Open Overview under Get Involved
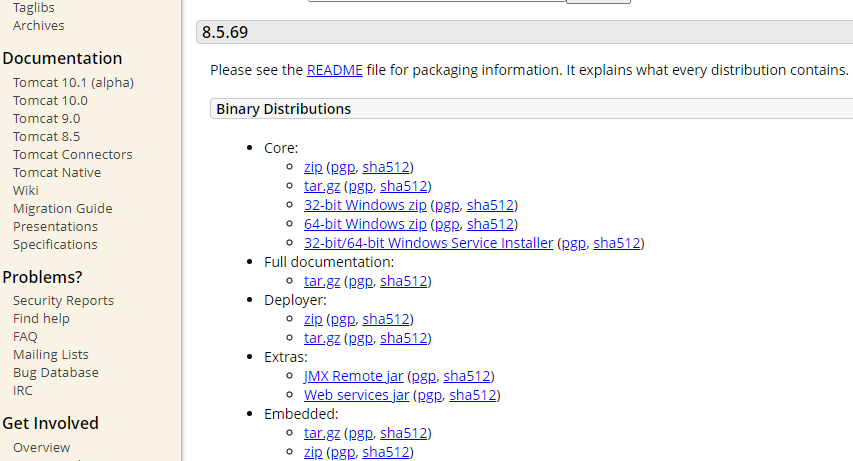 [41, 447]
